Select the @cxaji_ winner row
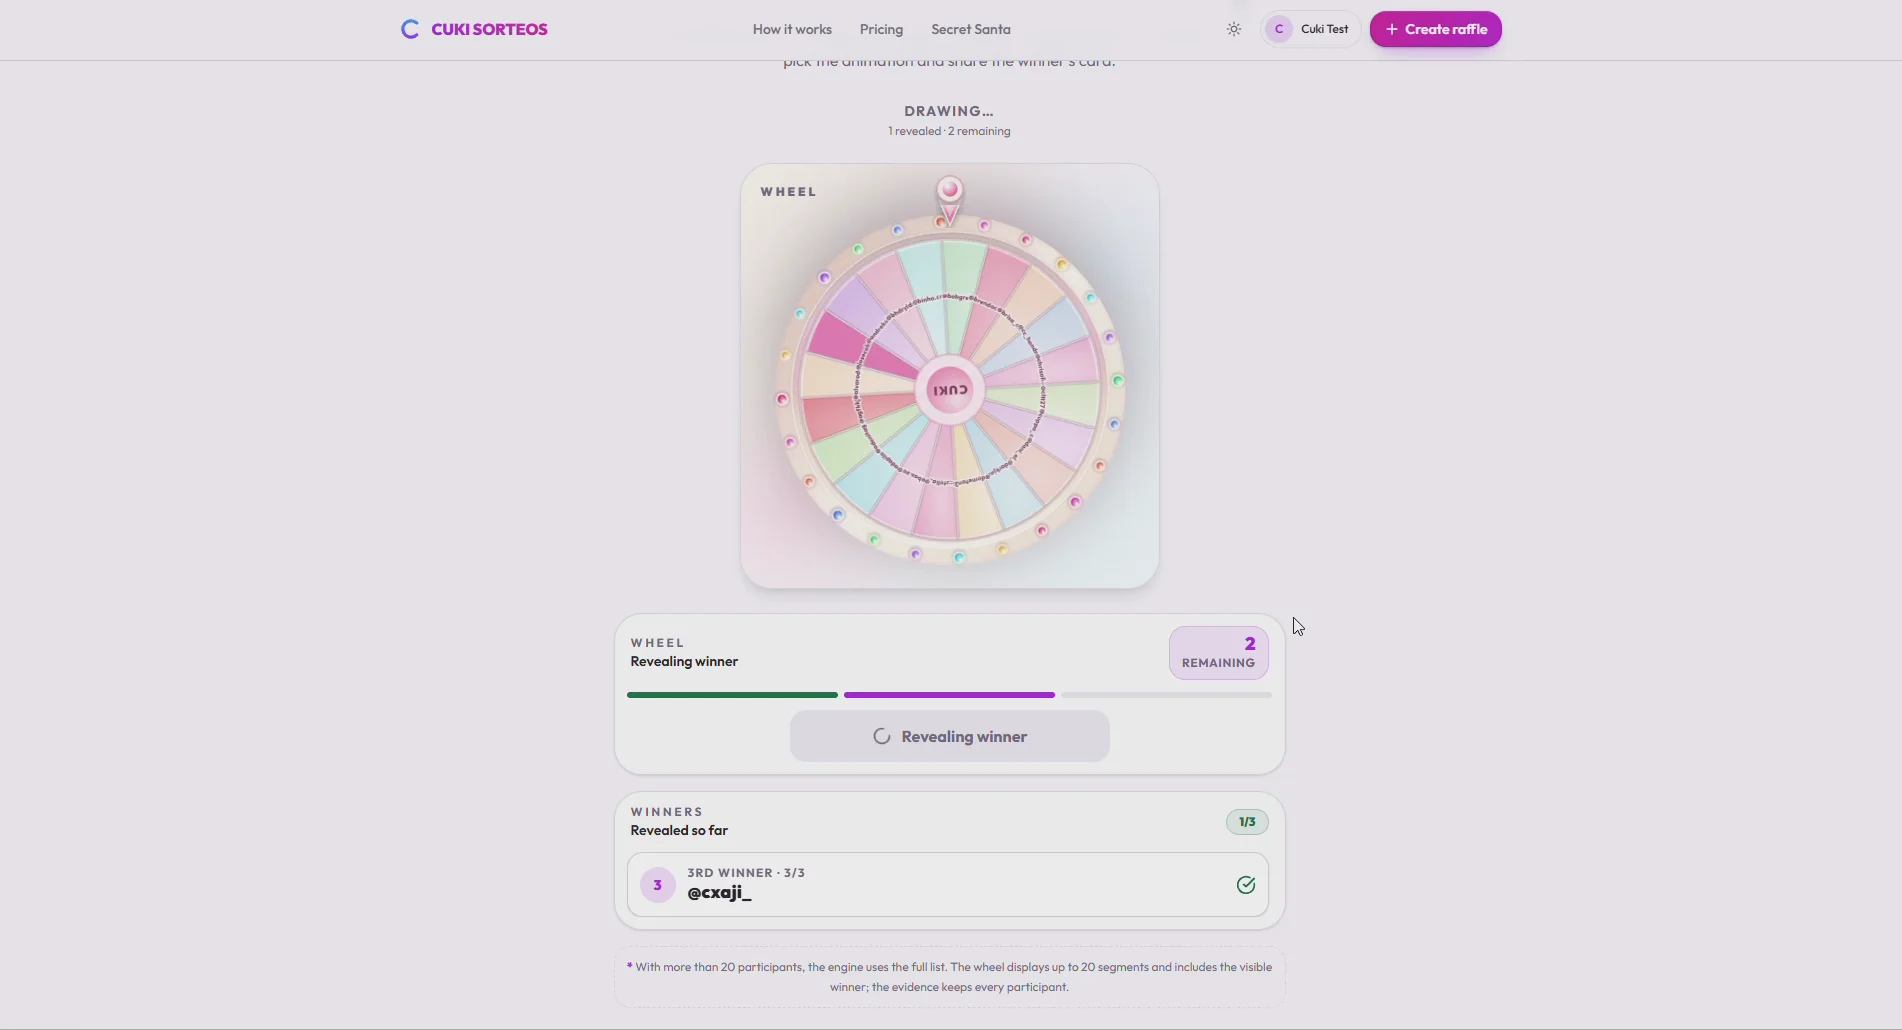The height and width of the screenshot is (1030, 1902). click(947, 884)
